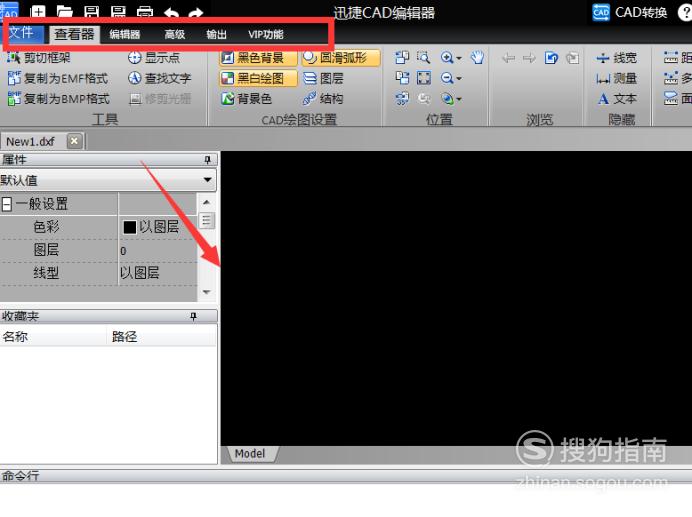Viewport: 692px width, 517px height.
Task: Open the zoom out dropdown arrow
Action: (x=459, y=79)
